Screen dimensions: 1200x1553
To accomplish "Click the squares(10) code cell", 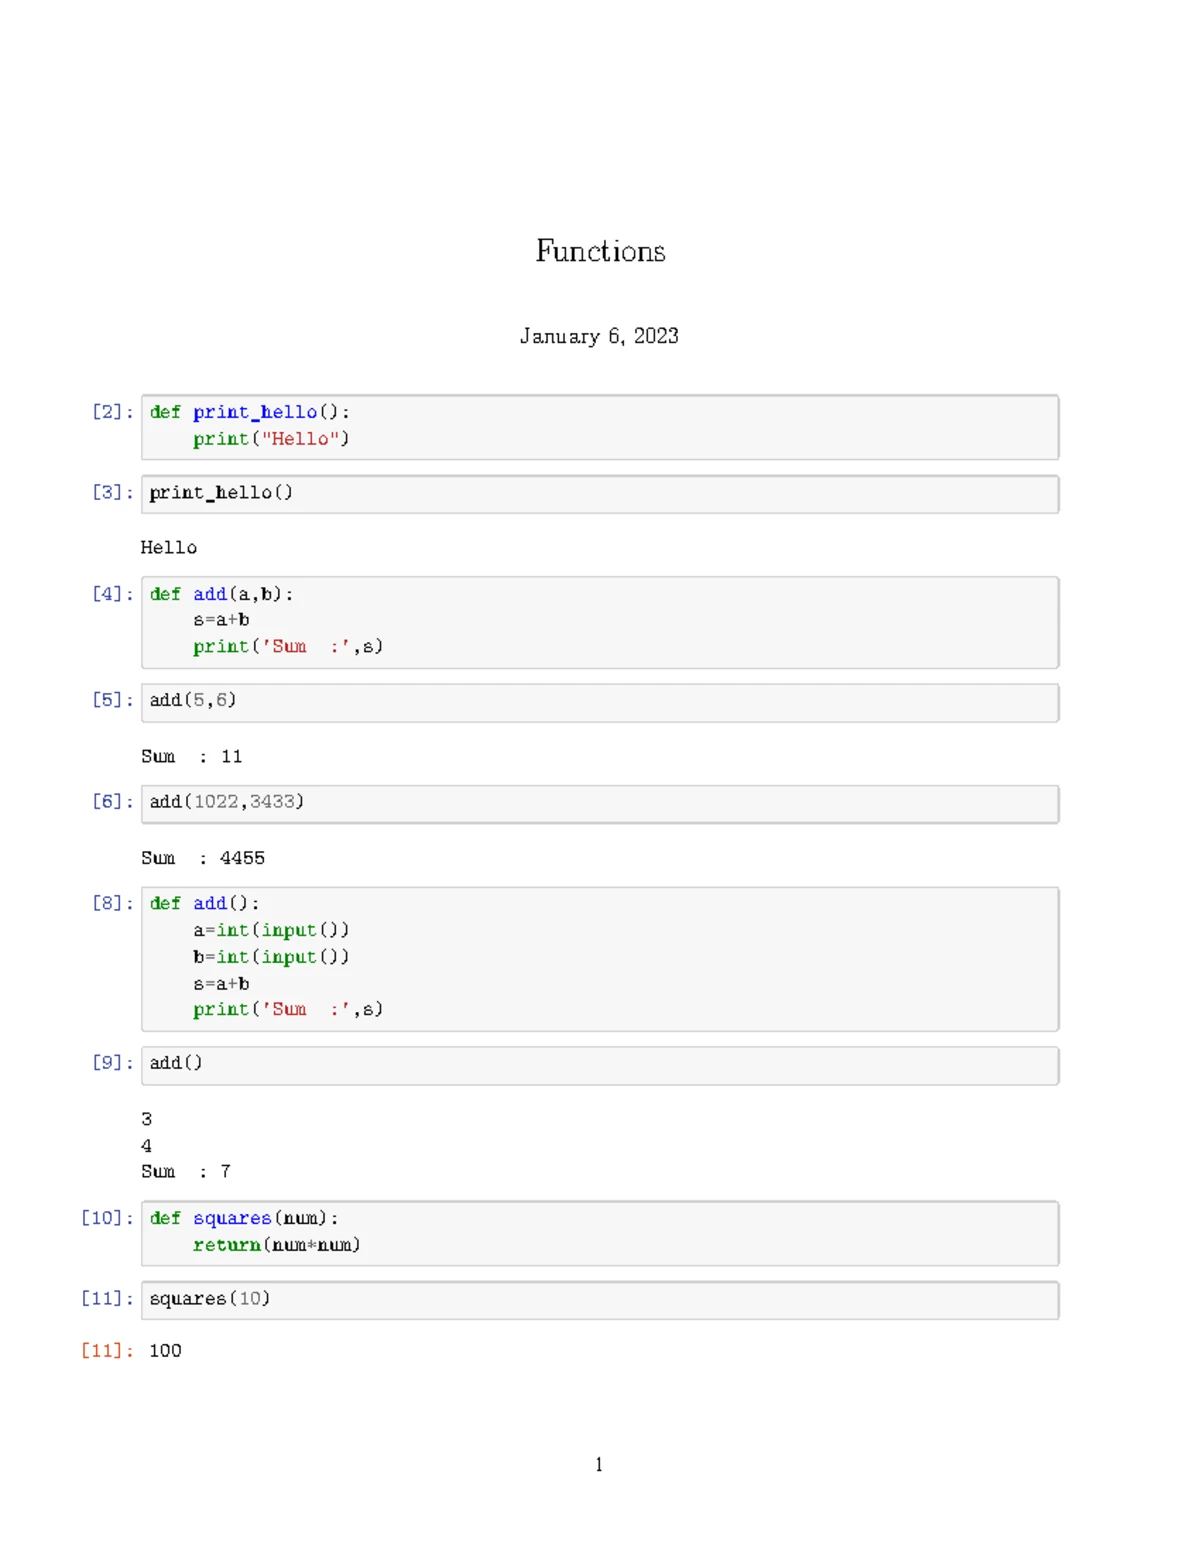I will [600, 1300].
